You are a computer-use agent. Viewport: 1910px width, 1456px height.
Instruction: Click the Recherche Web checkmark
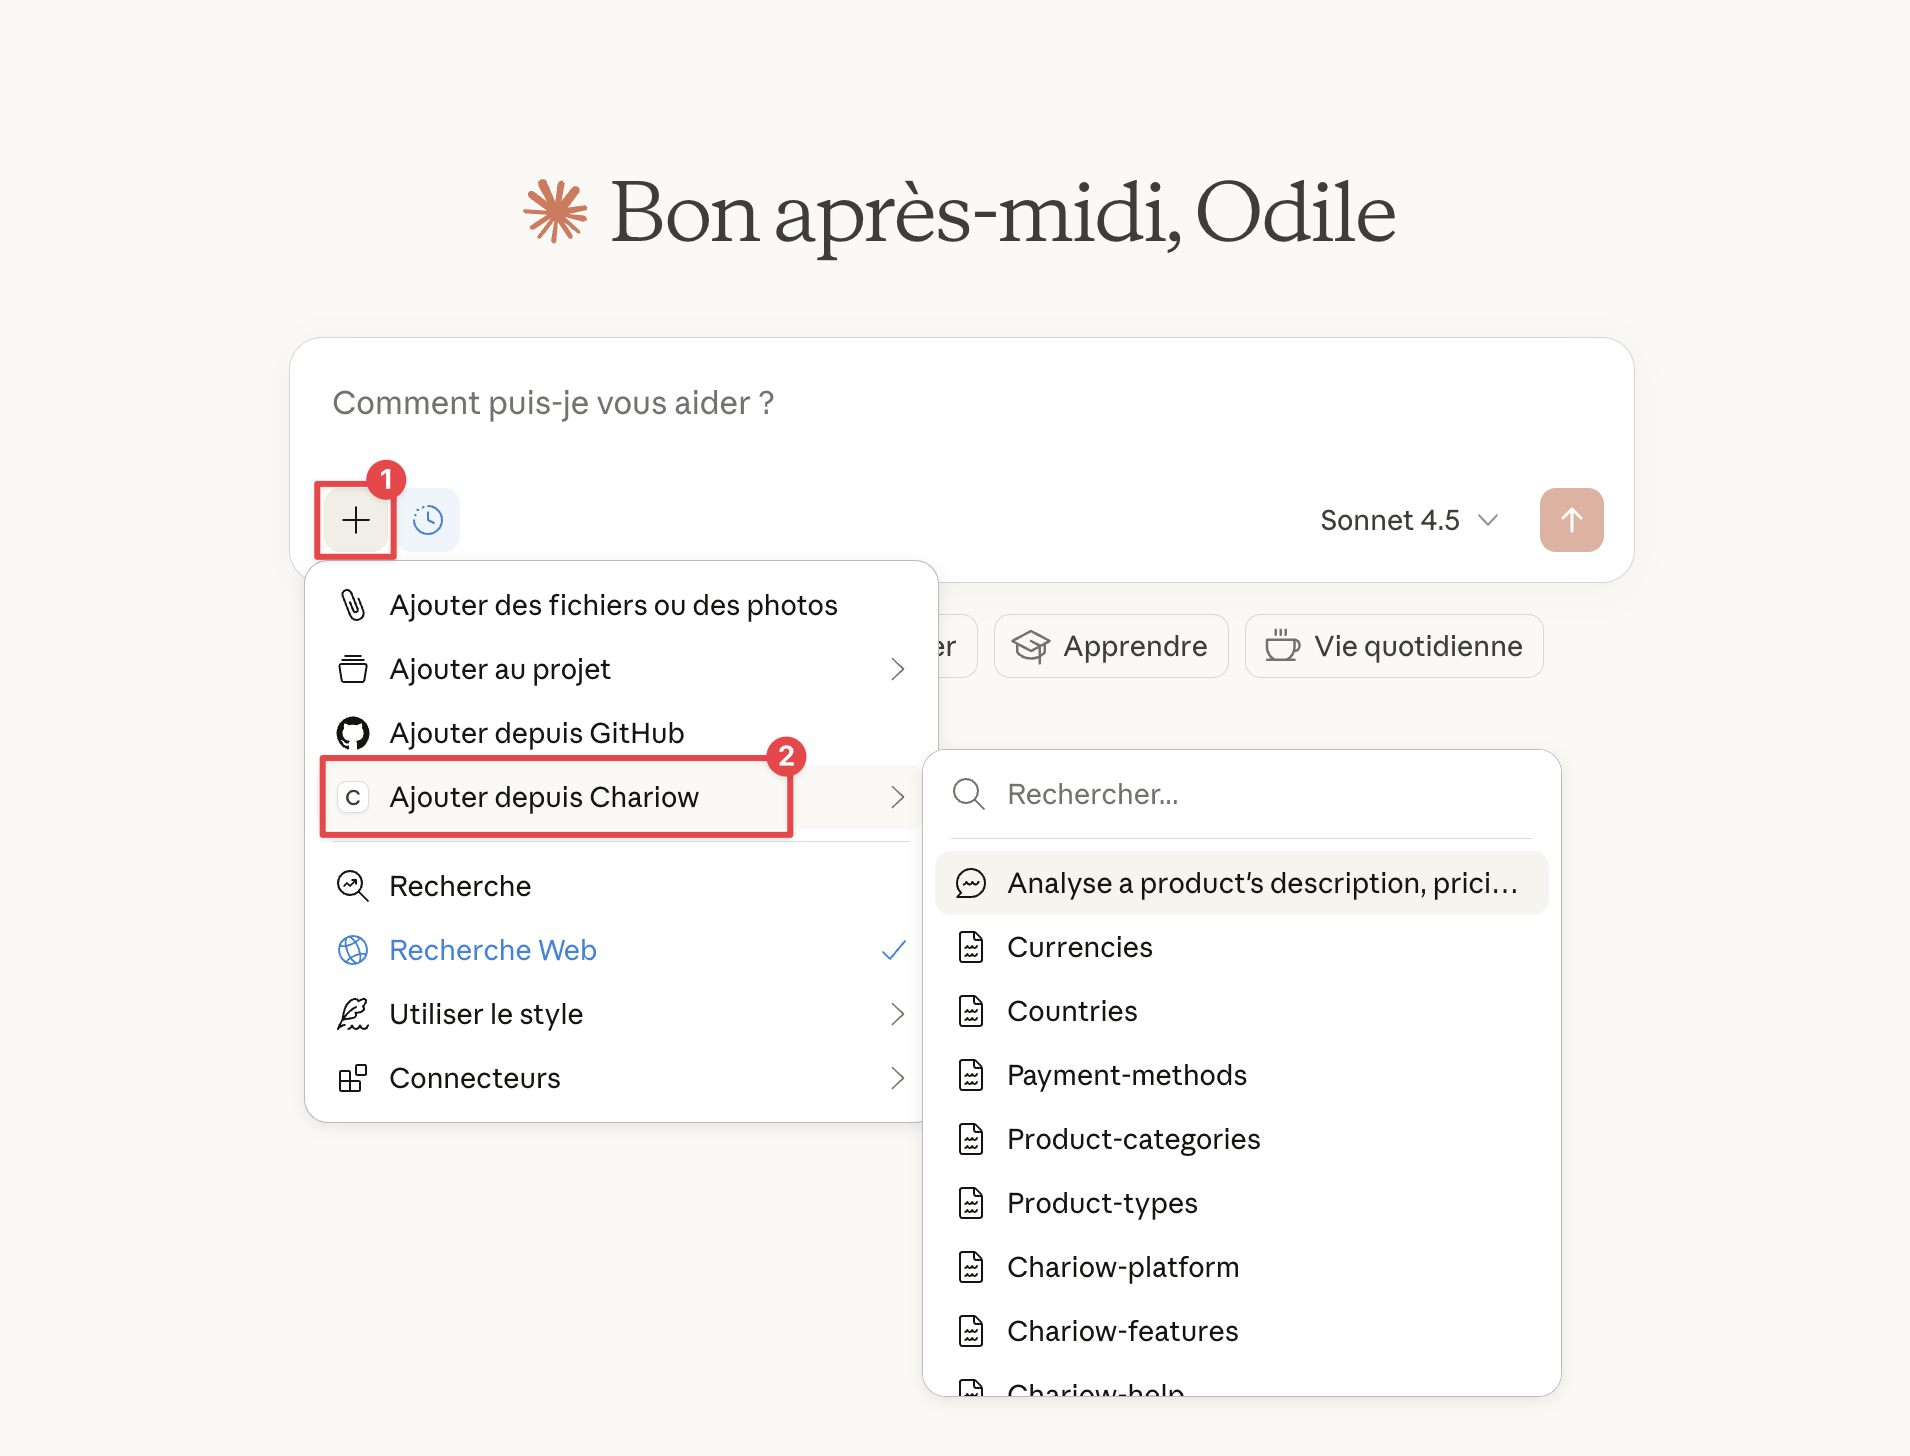(893, 950)
